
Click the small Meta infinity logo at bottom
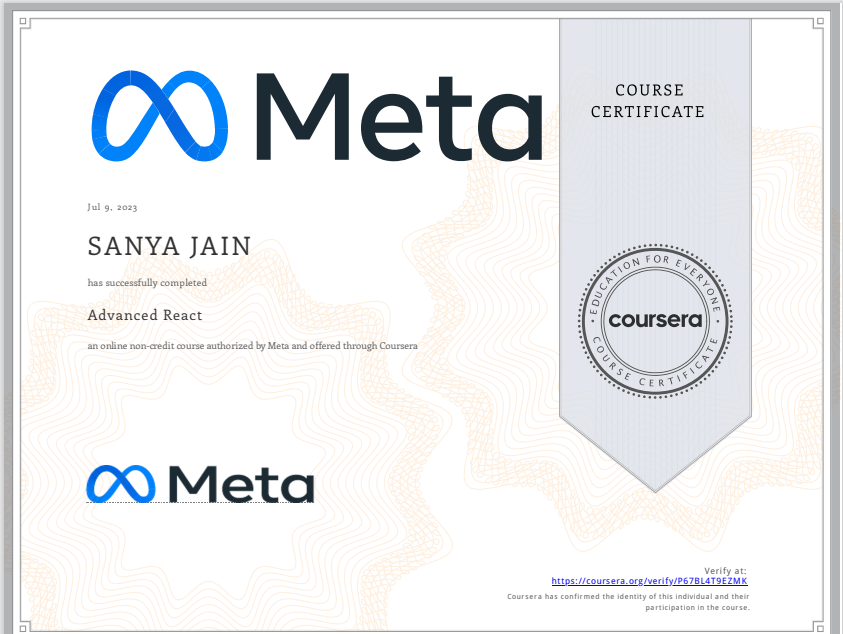pyautogui.click(x=121, y=484)
